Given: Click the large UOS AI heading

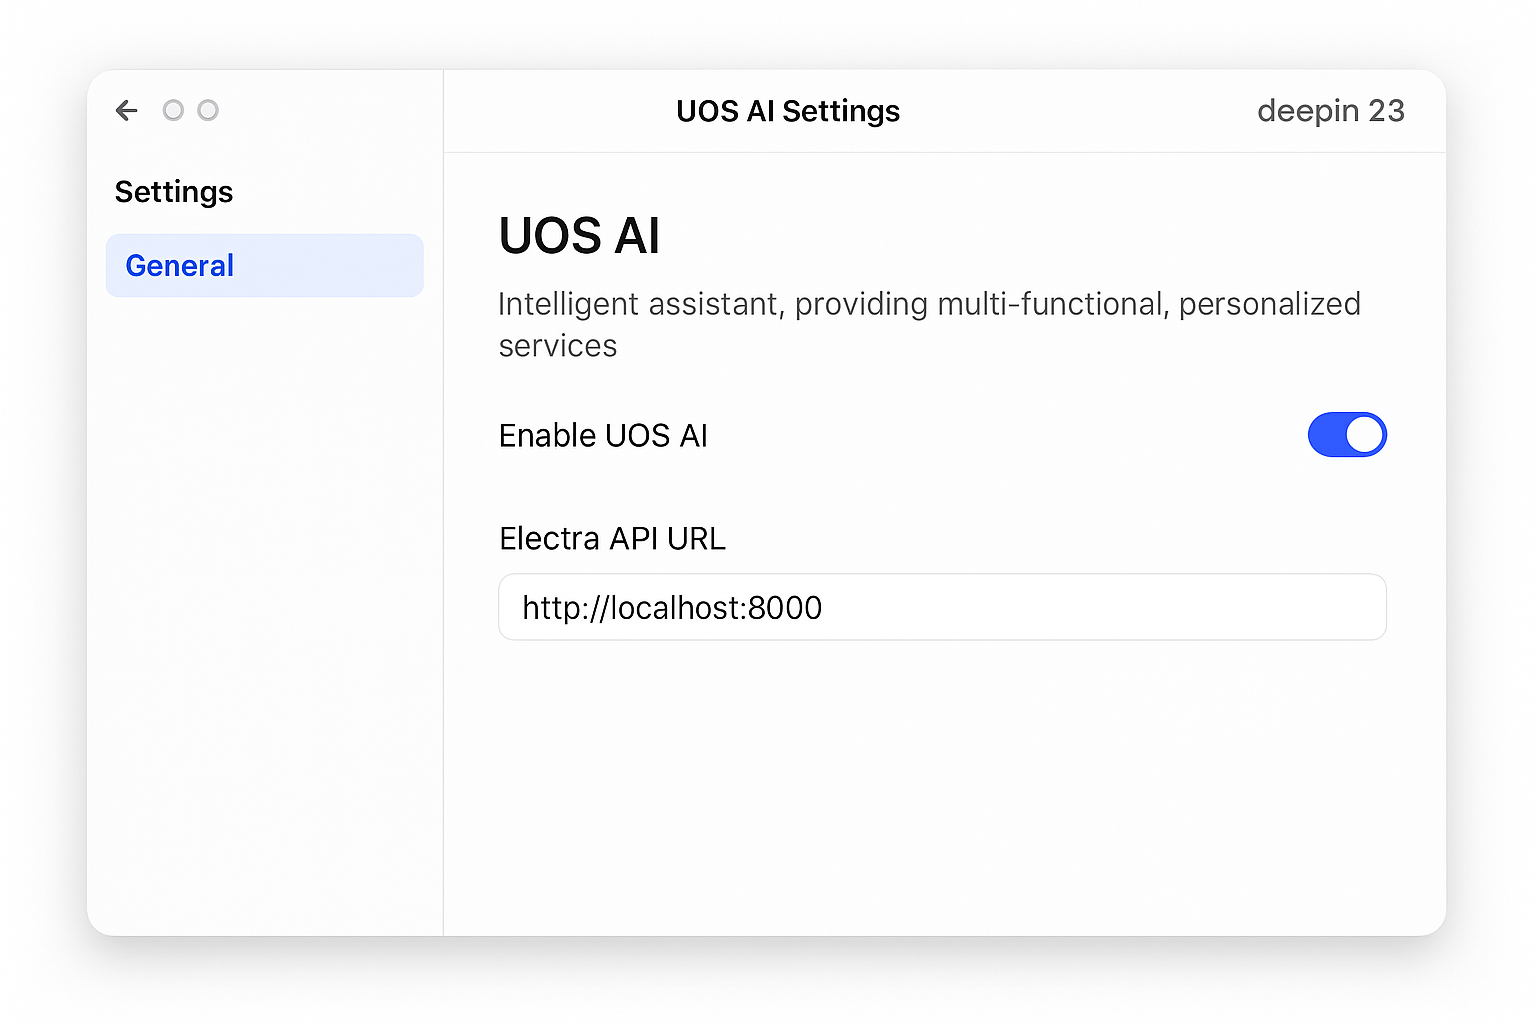Looking at the screenshot, I should [x=579, y=236].
